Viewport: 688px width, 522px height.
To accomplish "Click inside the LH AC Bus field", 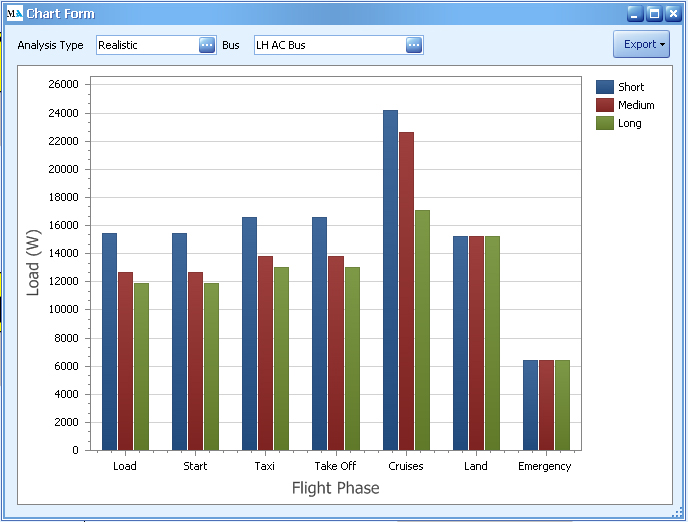I will [x=328, y=45].
